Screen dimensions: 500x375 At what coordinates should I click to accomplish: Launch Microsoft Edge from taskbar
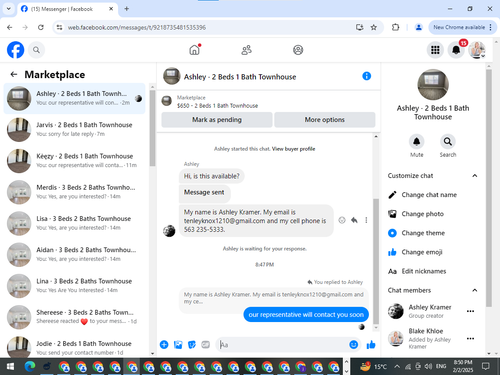coord(30,367)
